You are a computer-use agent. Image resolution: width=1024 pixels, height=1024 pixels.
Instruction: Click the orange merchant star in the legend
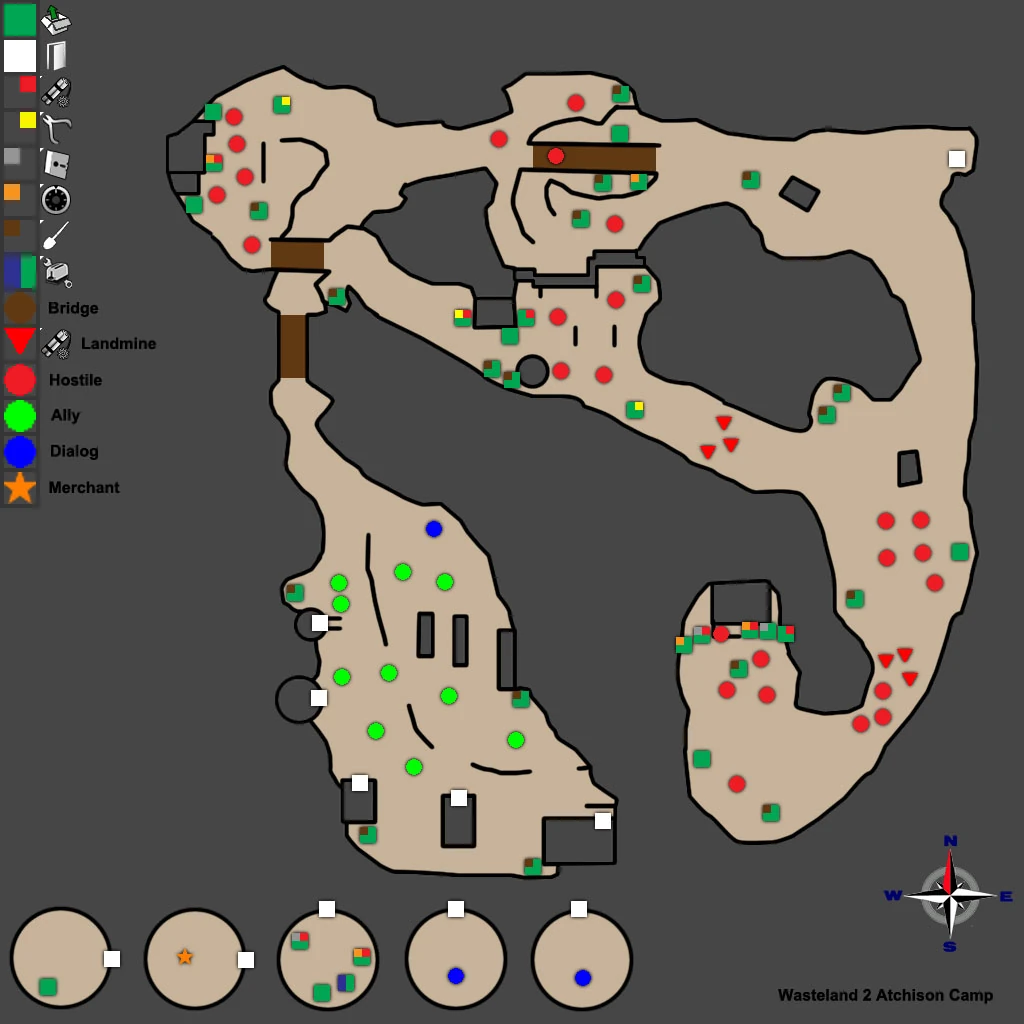[20, 488]
